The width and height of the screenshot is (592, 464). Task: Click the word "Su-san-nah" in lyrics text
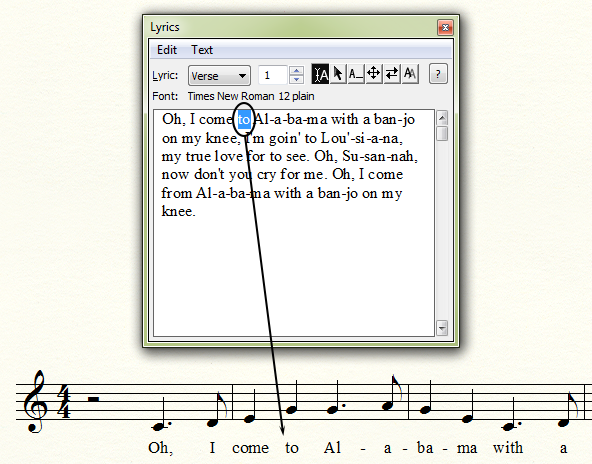pos(380,156)
